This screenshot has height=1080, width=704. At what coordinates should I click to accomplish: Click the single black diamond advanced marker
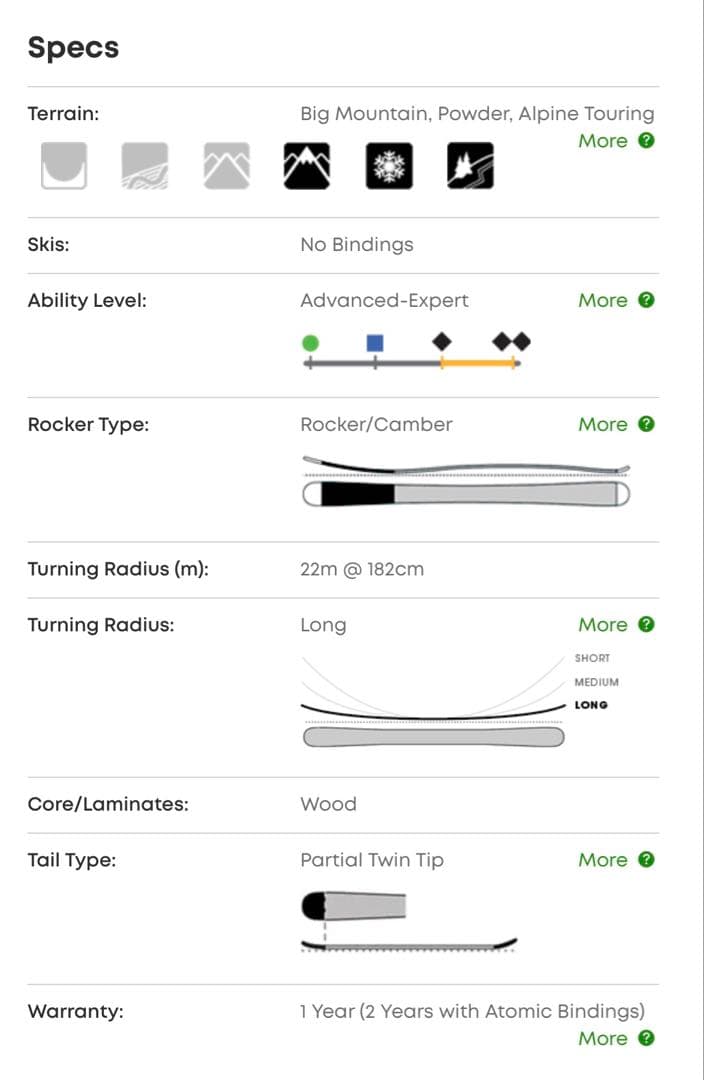pyautogui.click(x=441, y=342)
